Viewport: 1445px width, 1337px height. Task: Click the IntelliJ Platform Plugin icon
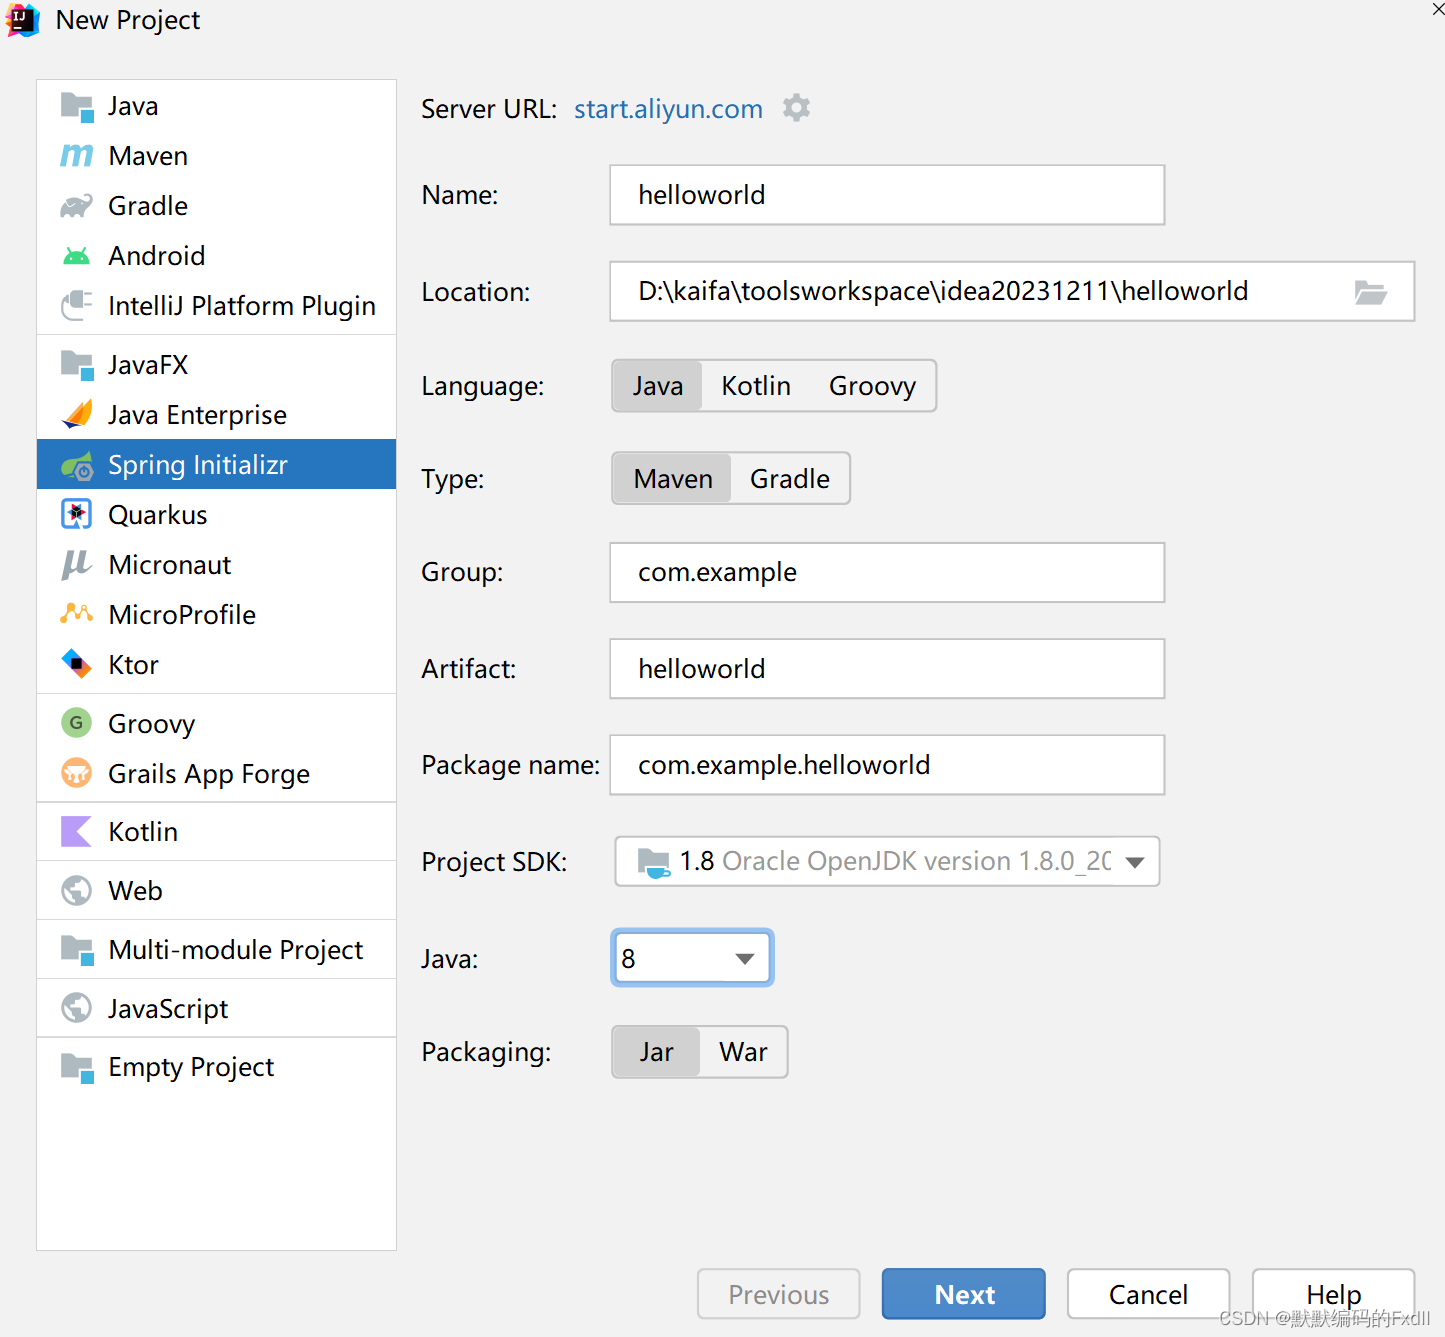[77, 306]
